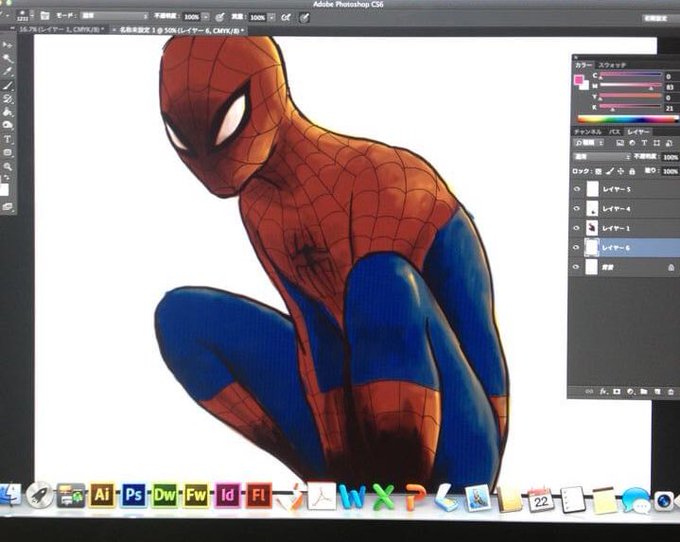Toggle lock transparent pixels
Image resolution: width=680 pixels, height=542 pixels.
click(x=598, y=171)
